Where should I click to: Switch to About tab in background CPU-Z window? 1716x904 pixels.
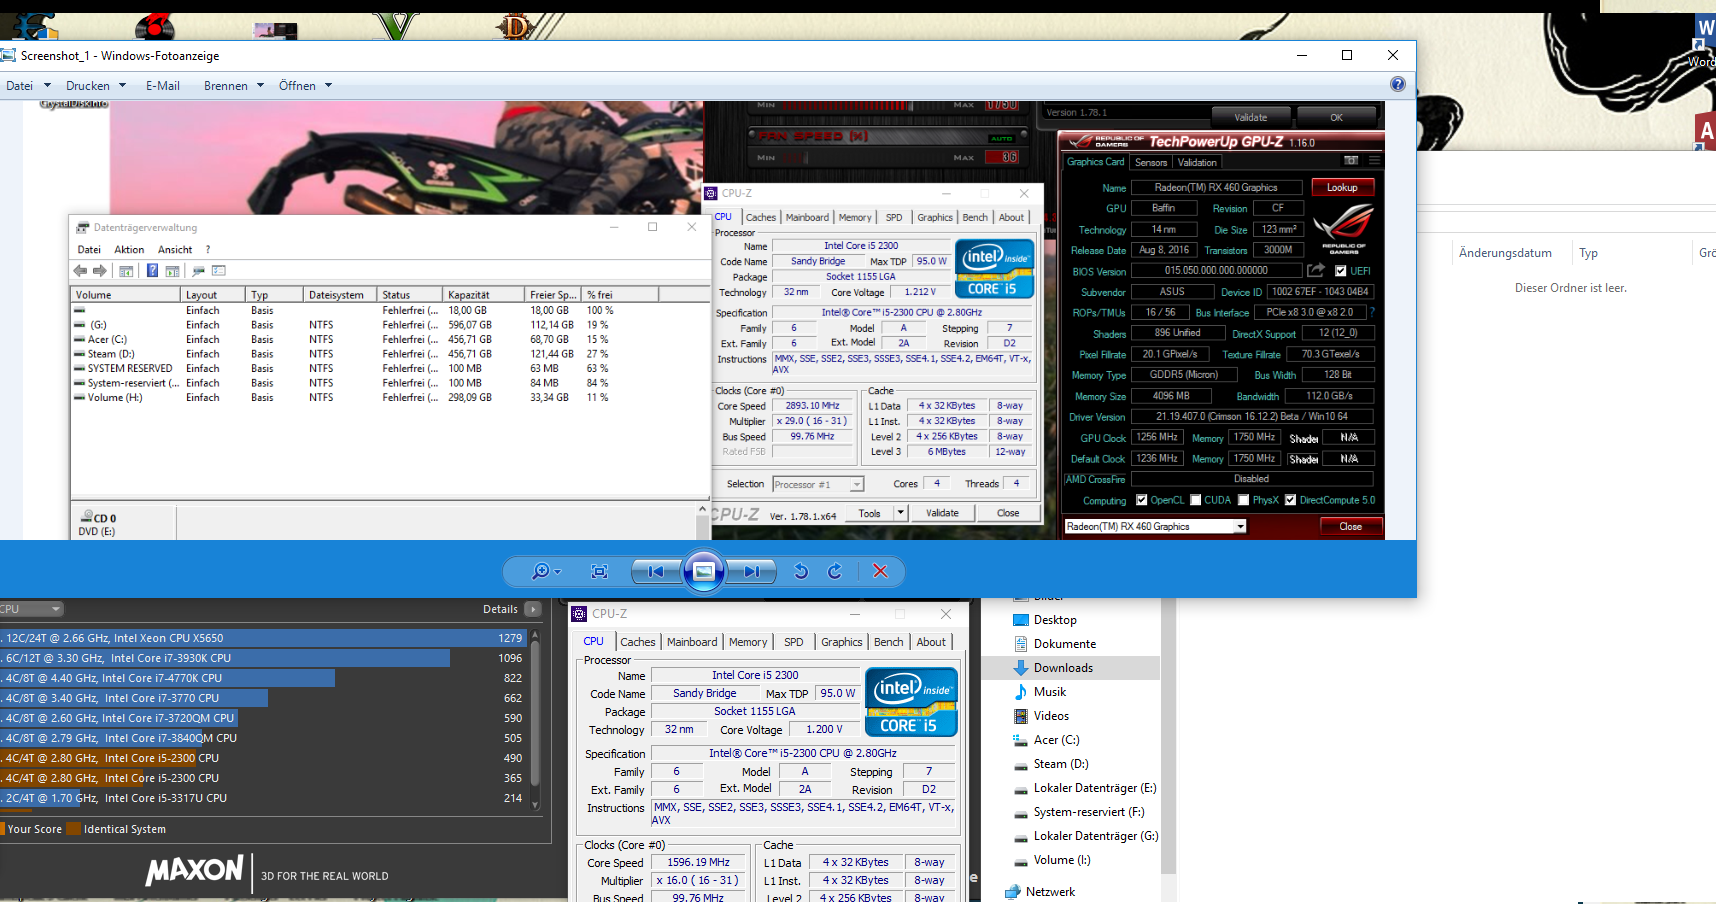point(931,642)
